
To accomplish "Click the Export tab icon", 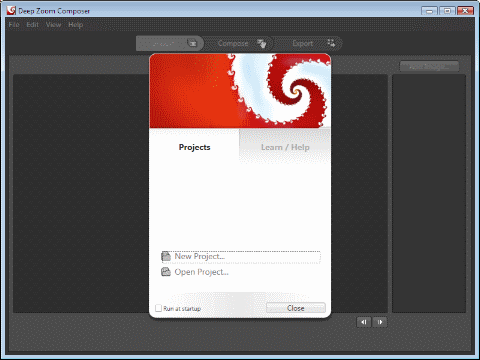I will click(331, 43).
